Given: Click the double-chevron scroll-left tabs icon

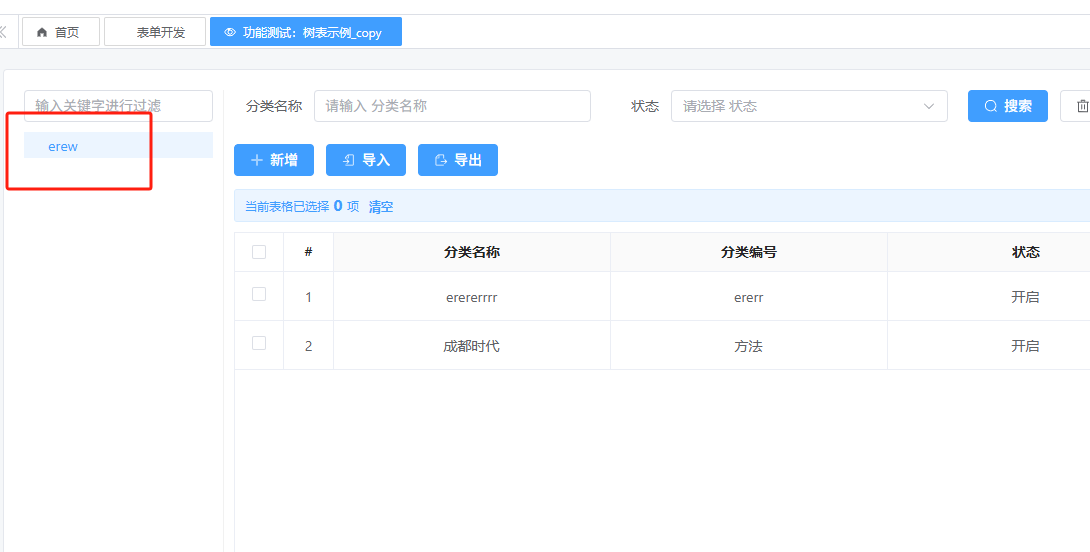Looking at the screenshot, I should (3, 32).
